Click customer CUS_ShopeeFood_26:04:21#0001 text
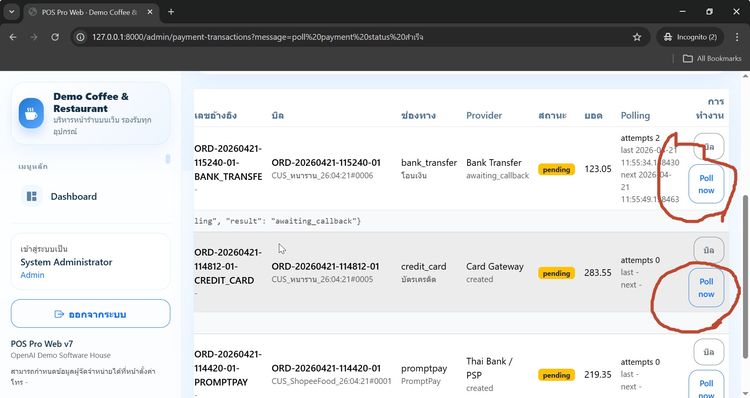This screenshot has width=750, height=398. [x=331, y=381]
